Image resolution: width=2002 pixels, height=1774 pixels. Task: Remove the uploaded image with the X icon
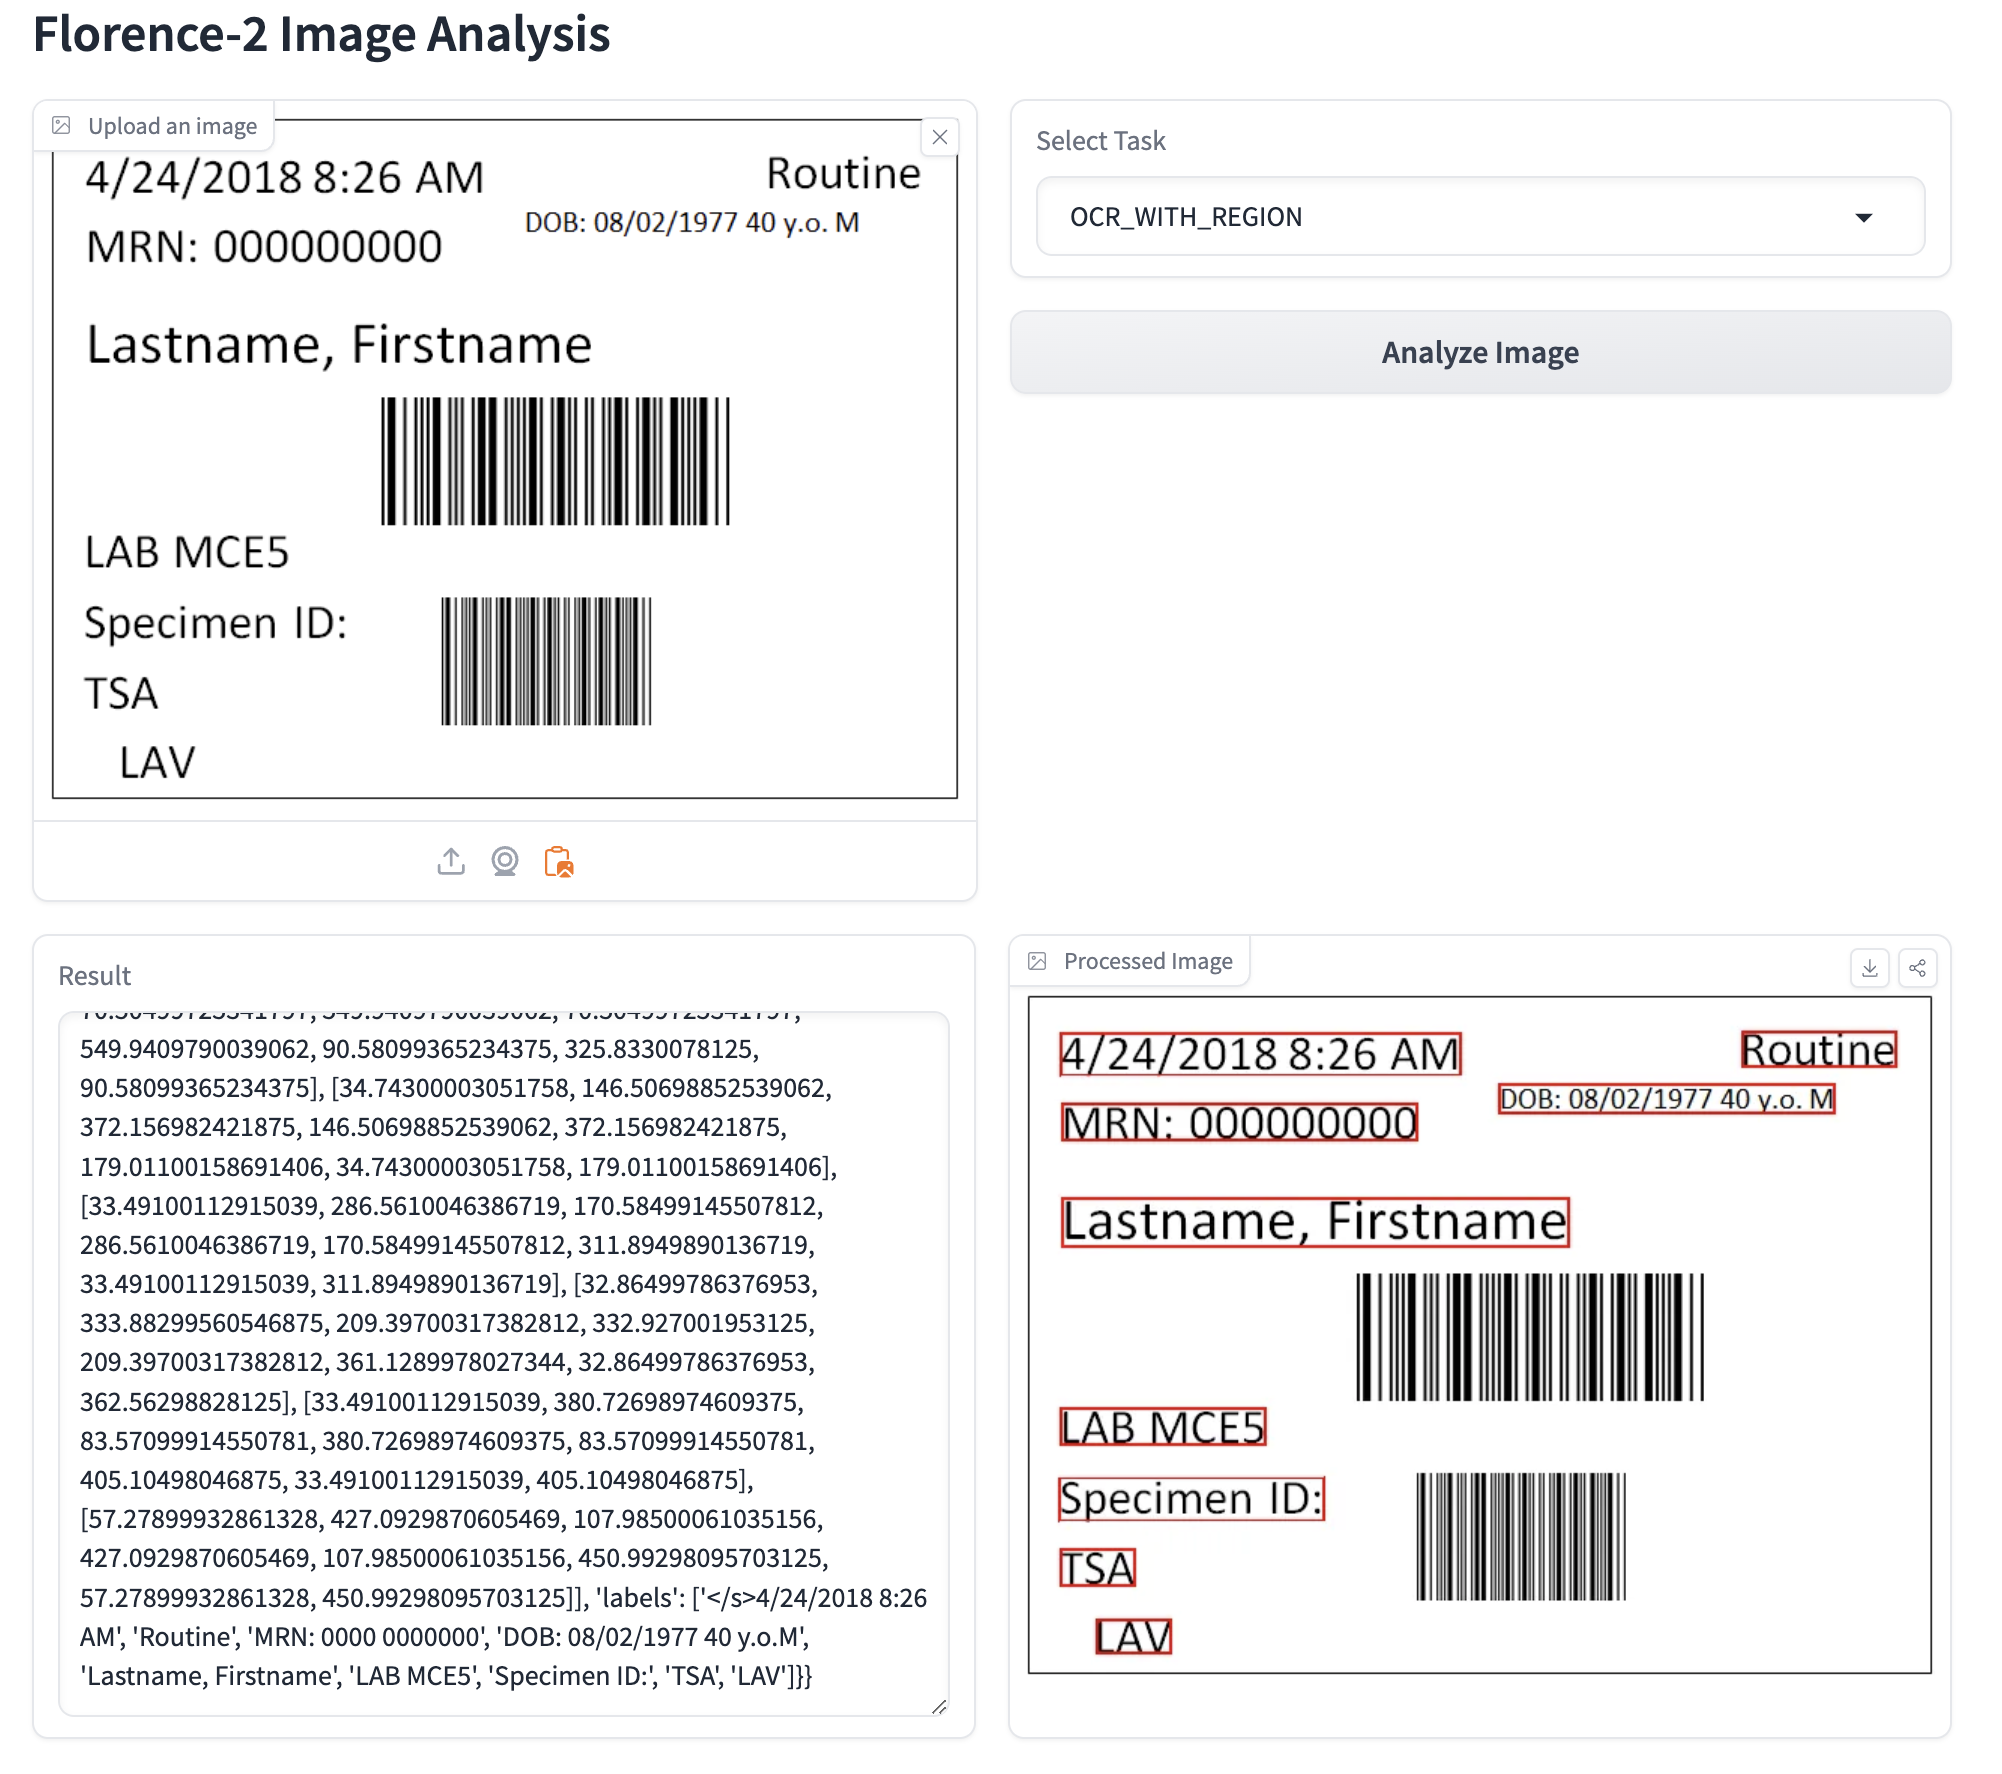939,137
